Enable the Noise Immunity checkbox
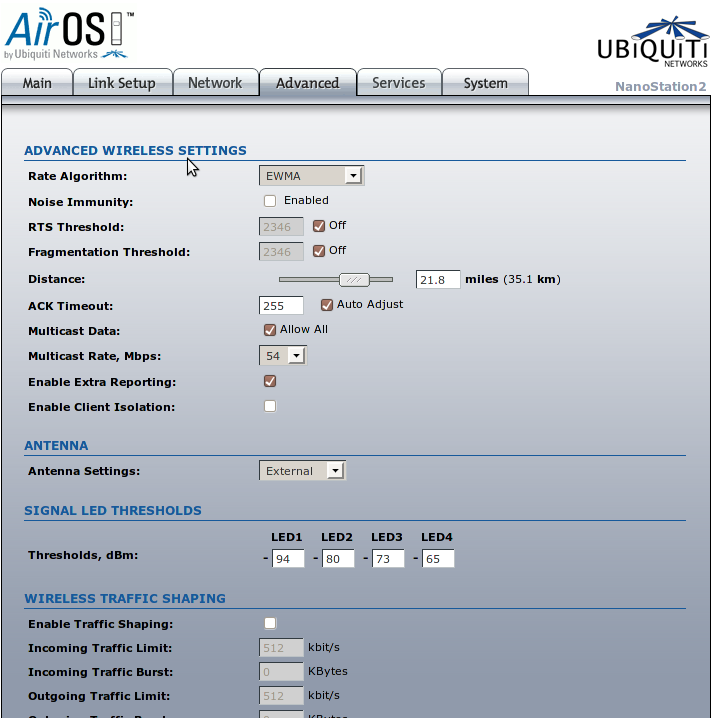 [270, 201]
